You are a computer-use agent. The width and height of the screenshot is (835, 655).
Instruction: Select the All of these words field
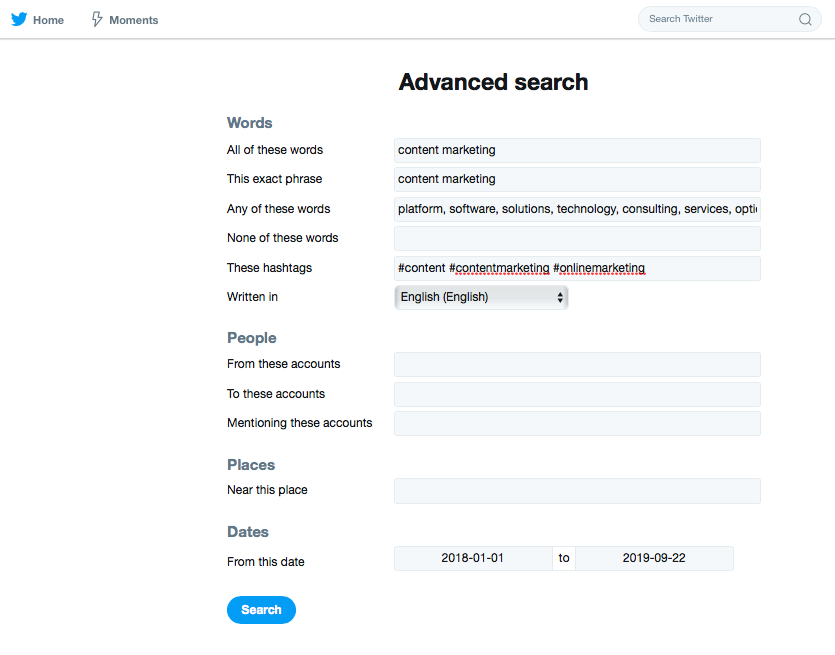point(577,149)
